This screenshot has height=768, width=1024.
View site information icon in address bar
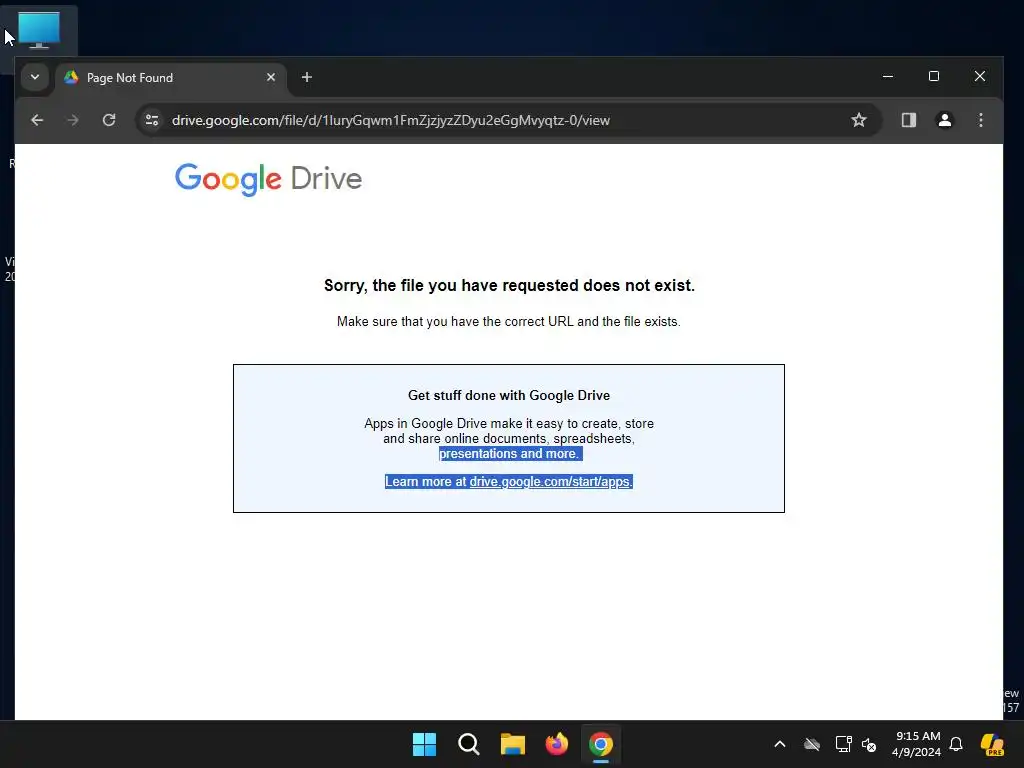pyautogui.click(x=152, y=120)
